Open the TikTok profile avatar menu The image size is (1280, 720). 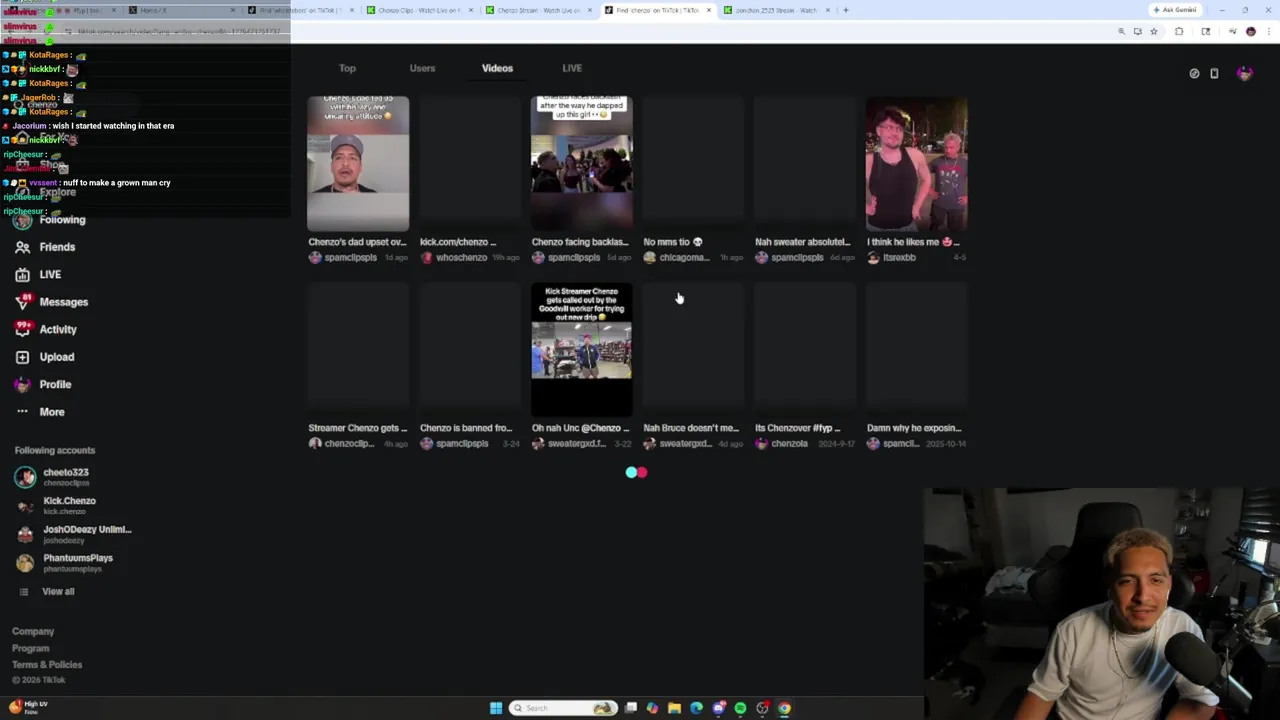point(1244,73)
